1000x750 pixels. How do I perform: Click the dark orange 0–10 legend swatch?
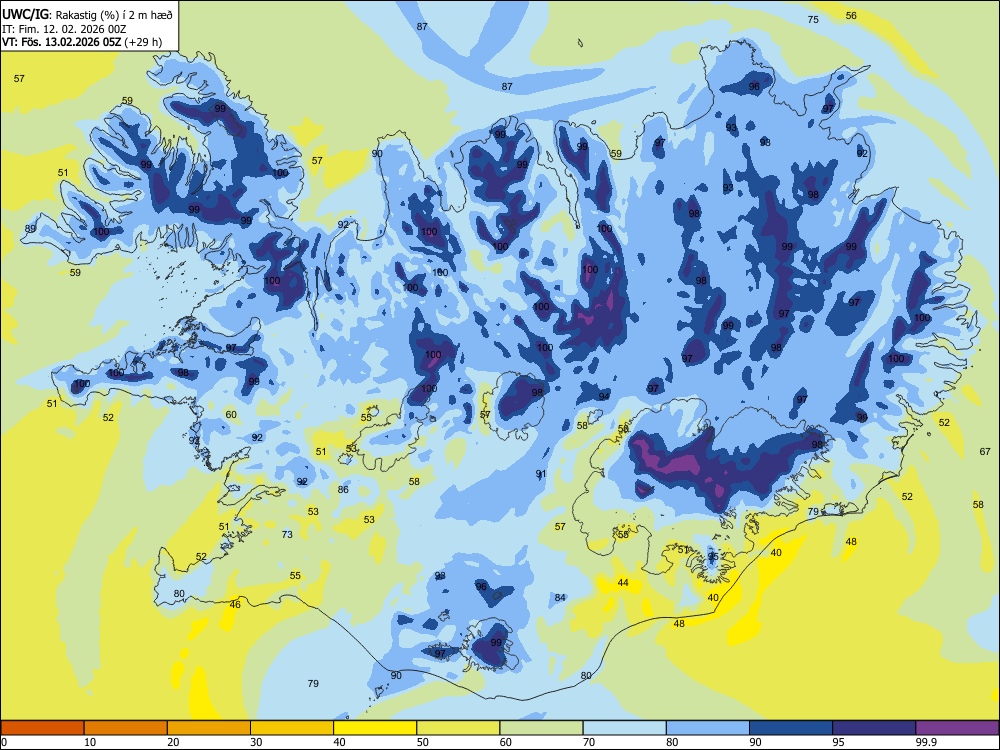(x=42, y=728)
